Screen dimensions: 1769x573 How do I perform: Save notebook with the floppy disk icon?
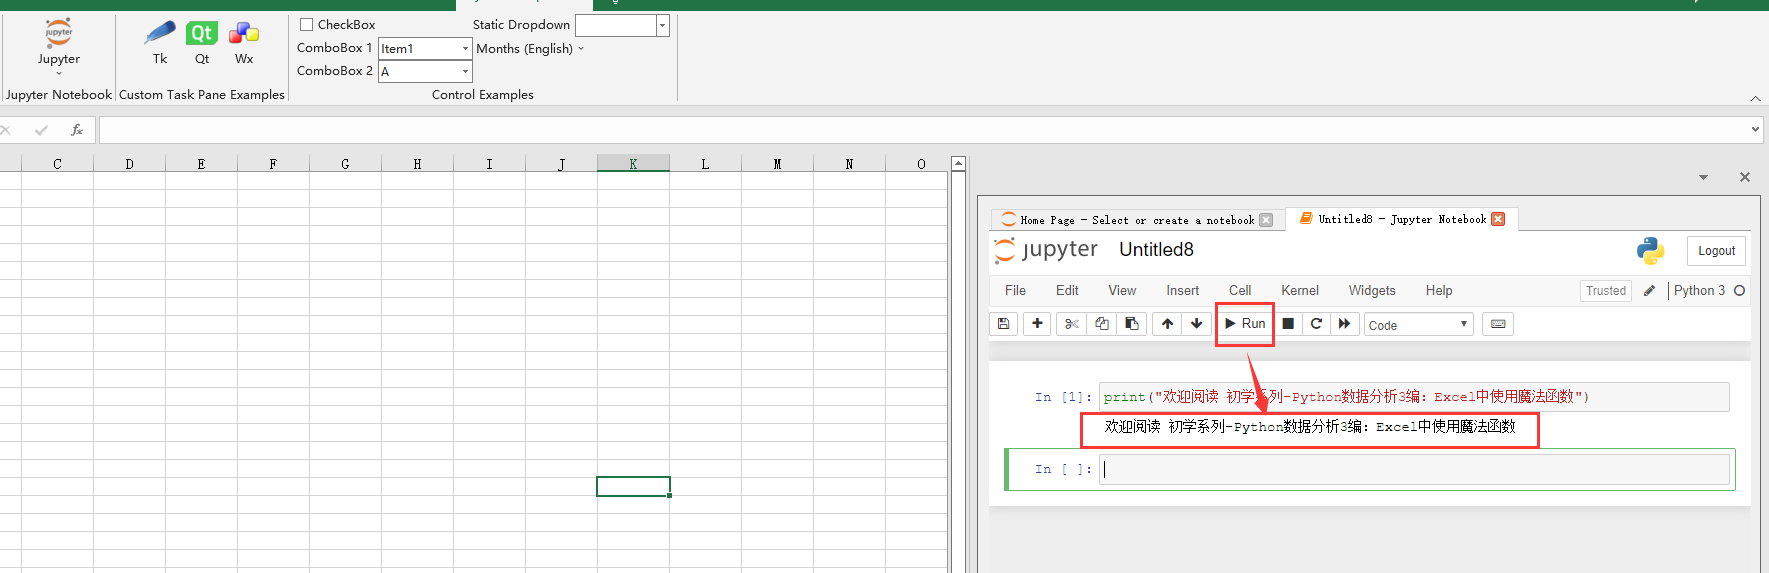click(1003, 324)
